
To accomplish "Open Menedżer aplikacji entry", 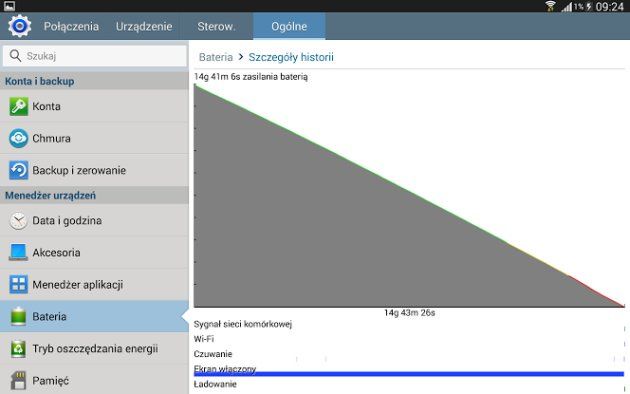I will click(x=94, y=284).
